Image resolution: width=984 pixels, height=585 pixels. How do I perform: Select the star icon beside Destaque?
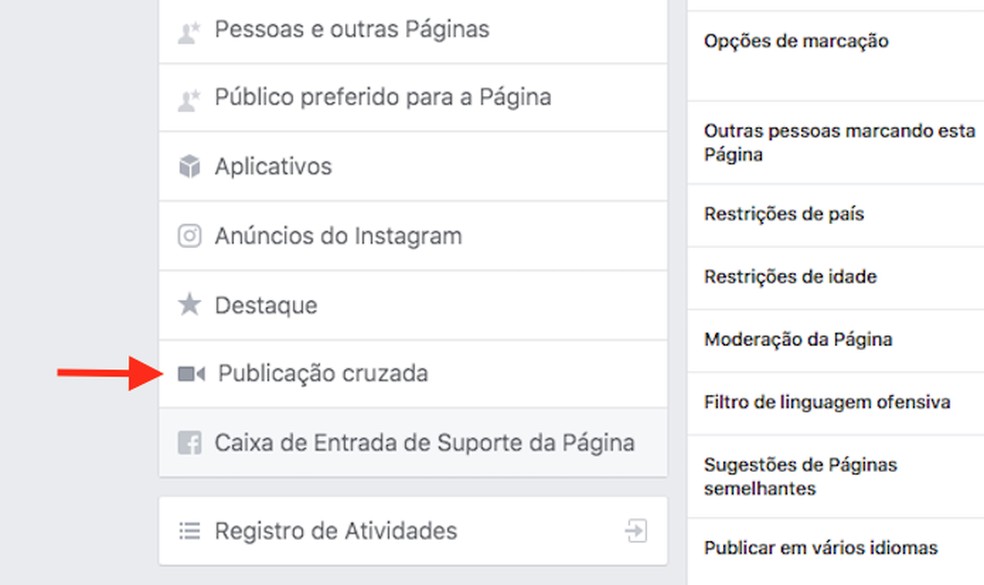pyautogui.click(x=192, y=305)
